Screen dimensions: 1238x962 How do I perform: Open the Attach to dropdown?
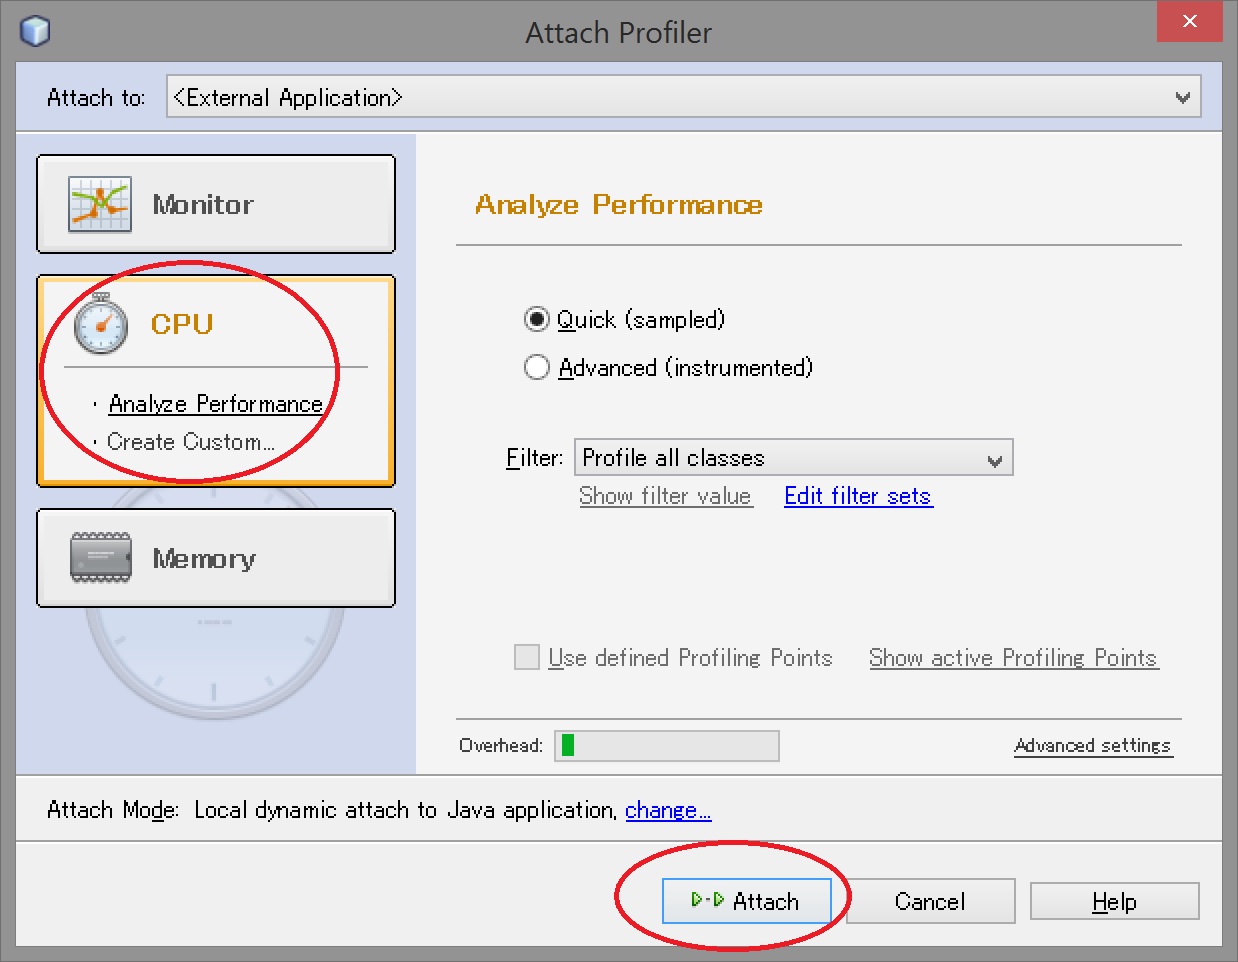coord(1182,98)
